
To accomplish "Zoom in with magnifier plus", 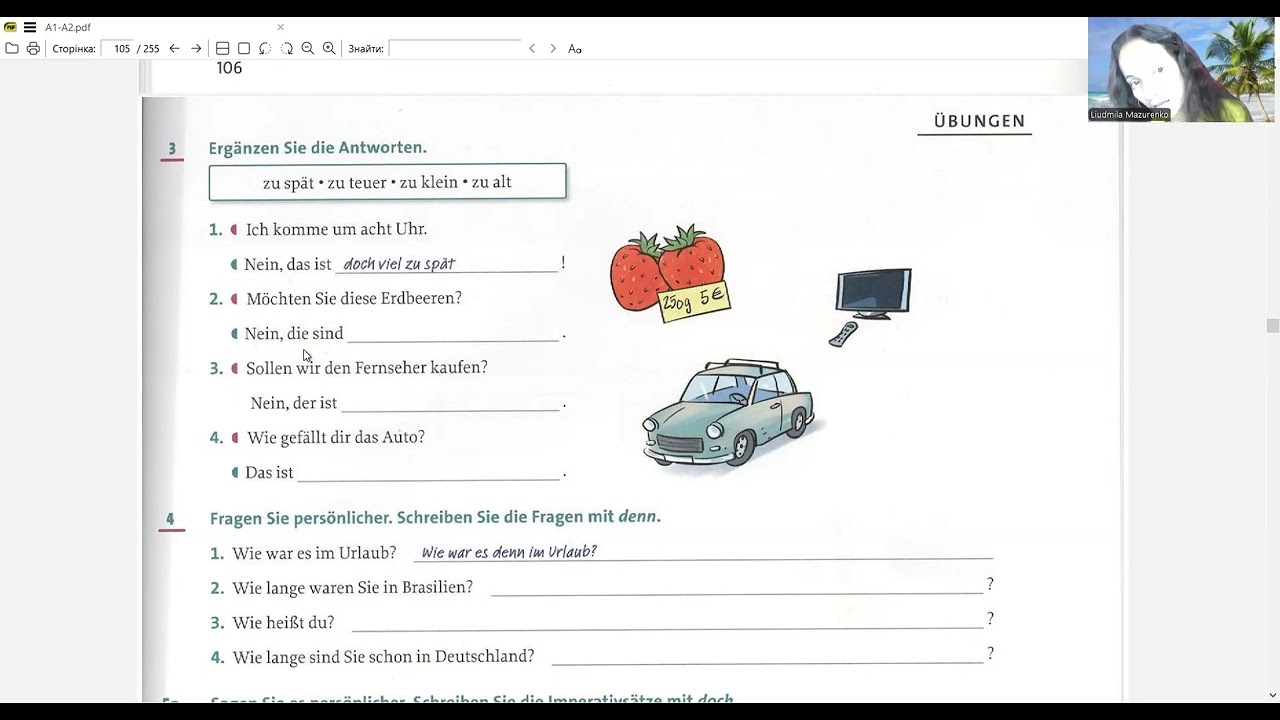I will [329, 48].
